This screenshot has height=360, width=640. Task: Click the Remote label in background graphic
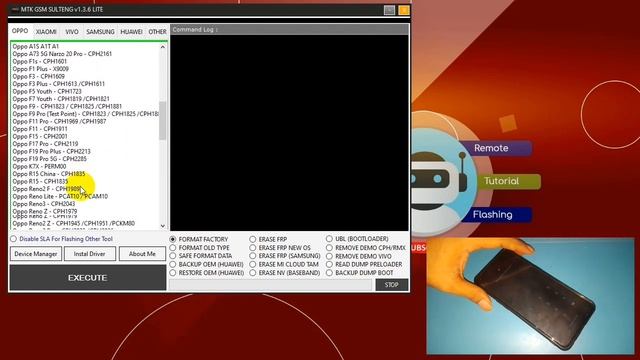pyautogui.click(x=491, y=148)
